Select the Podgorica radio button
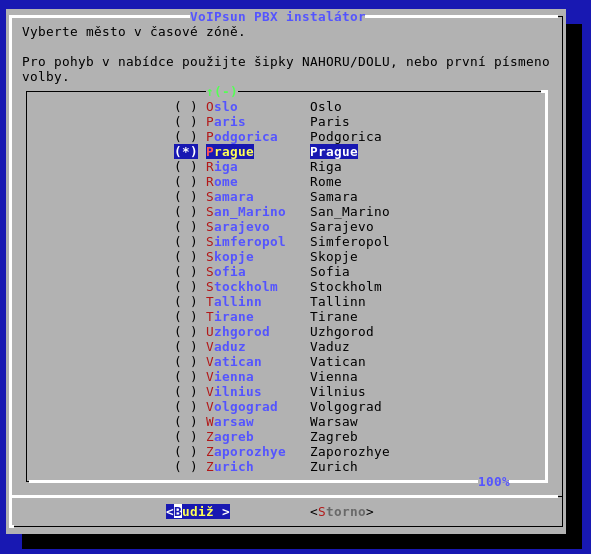 [x=186, y=137]
